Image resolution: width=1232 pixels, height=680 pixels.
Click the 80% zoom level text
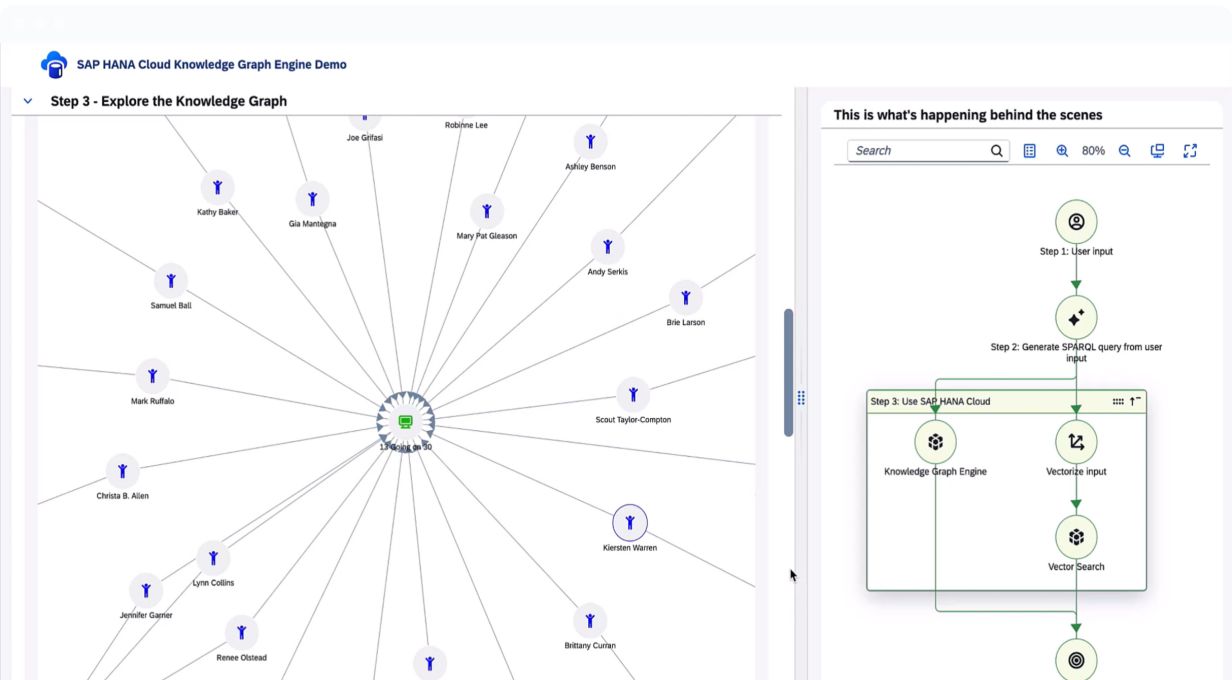tap(1093, 151)
